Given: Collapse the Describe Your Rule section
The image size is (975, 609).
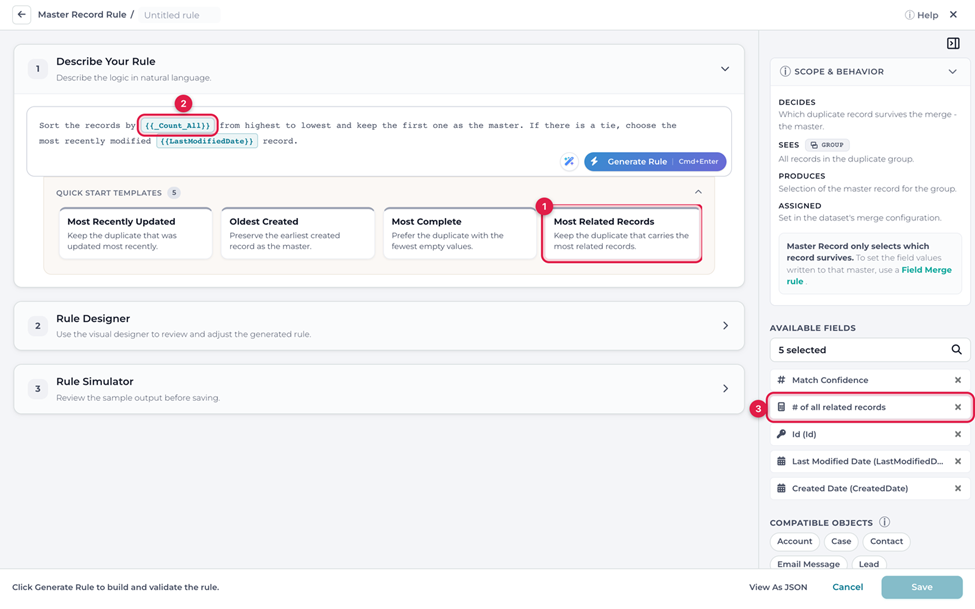Looking at the screenshot, I should click(x=725, y=69).
